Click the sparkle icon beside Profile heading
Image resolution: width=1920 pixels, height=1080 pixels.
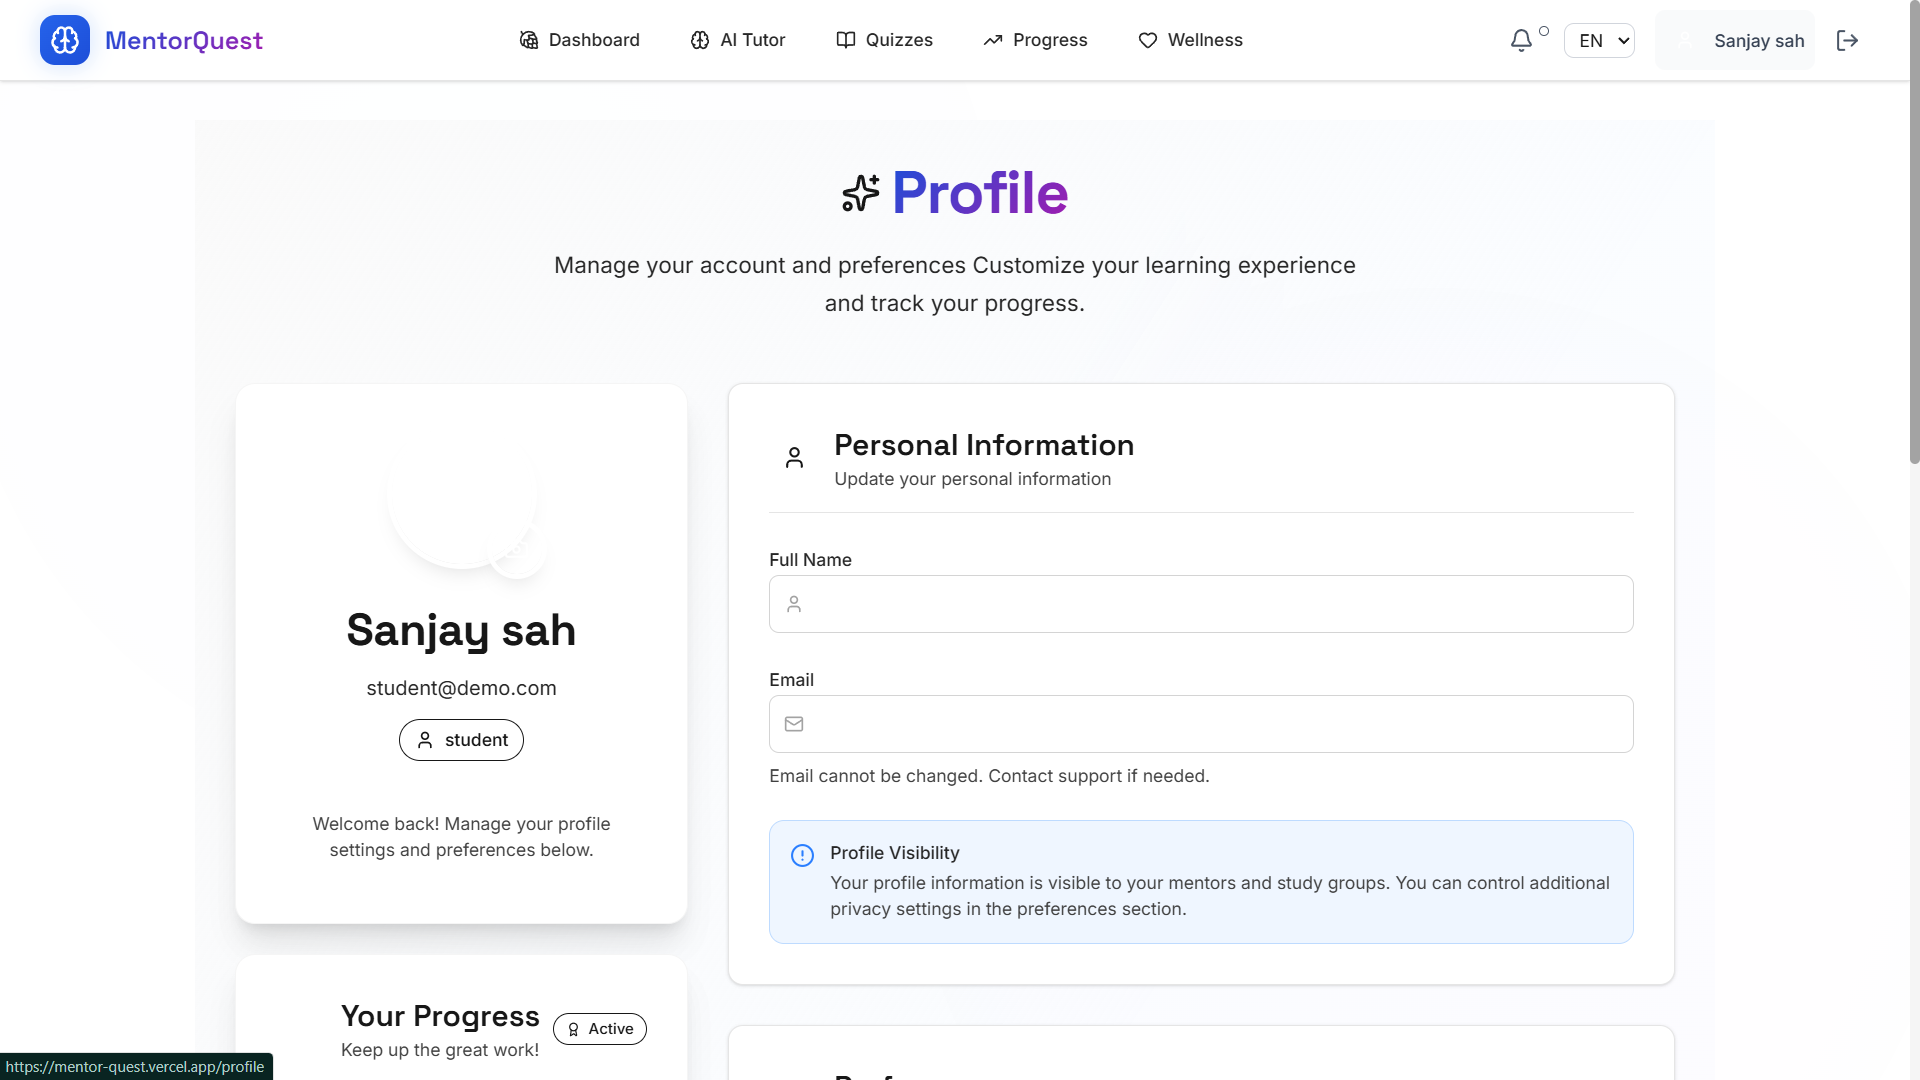(x=860, y=193)
